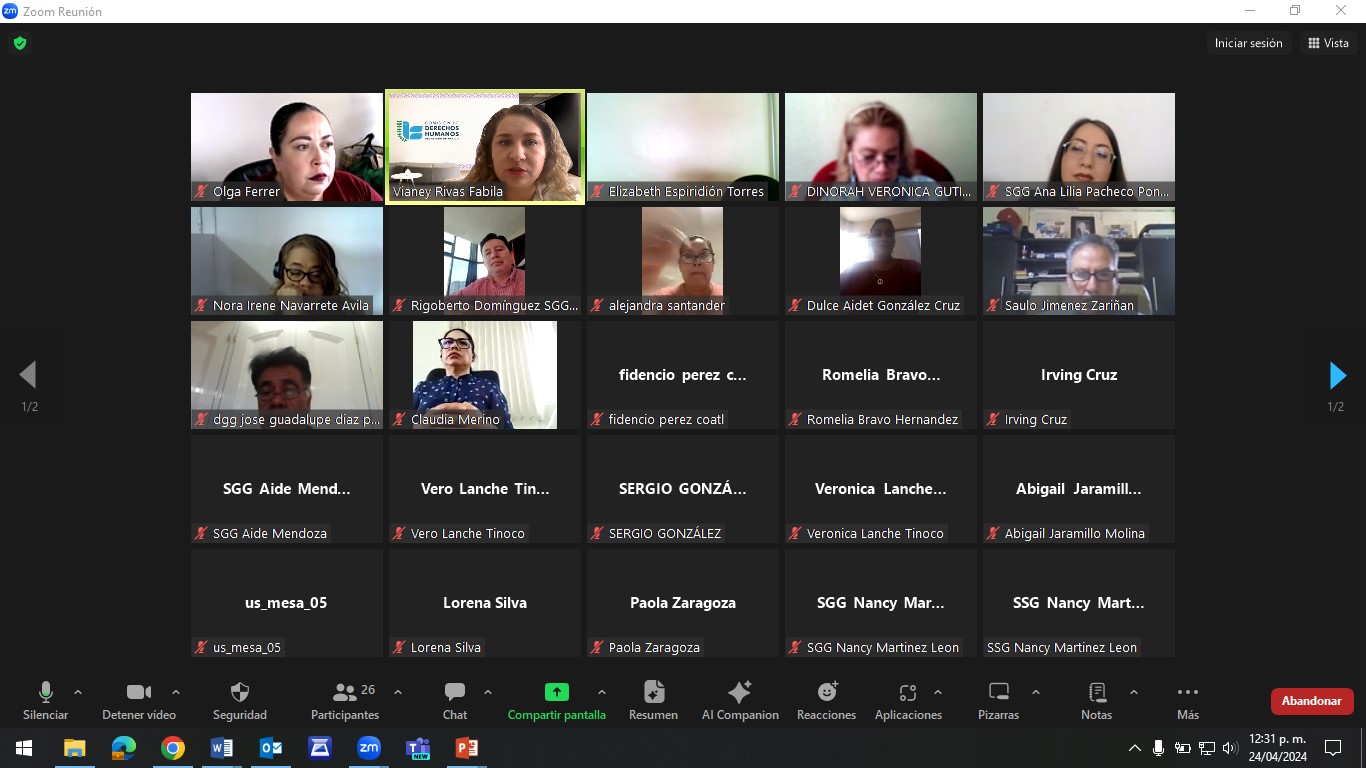
Task: Stop camera with Detener vídeo
Action: click(139, 693)
